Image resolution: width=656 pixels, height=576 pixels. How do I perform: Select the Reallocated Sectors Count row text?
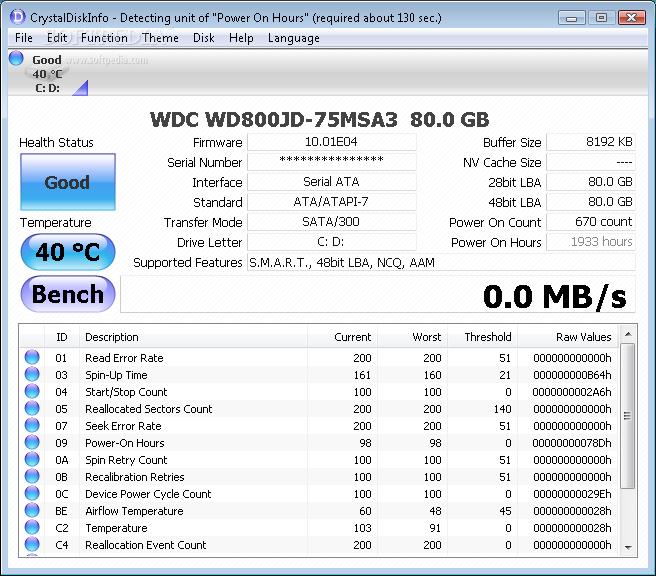coord(149,409)
